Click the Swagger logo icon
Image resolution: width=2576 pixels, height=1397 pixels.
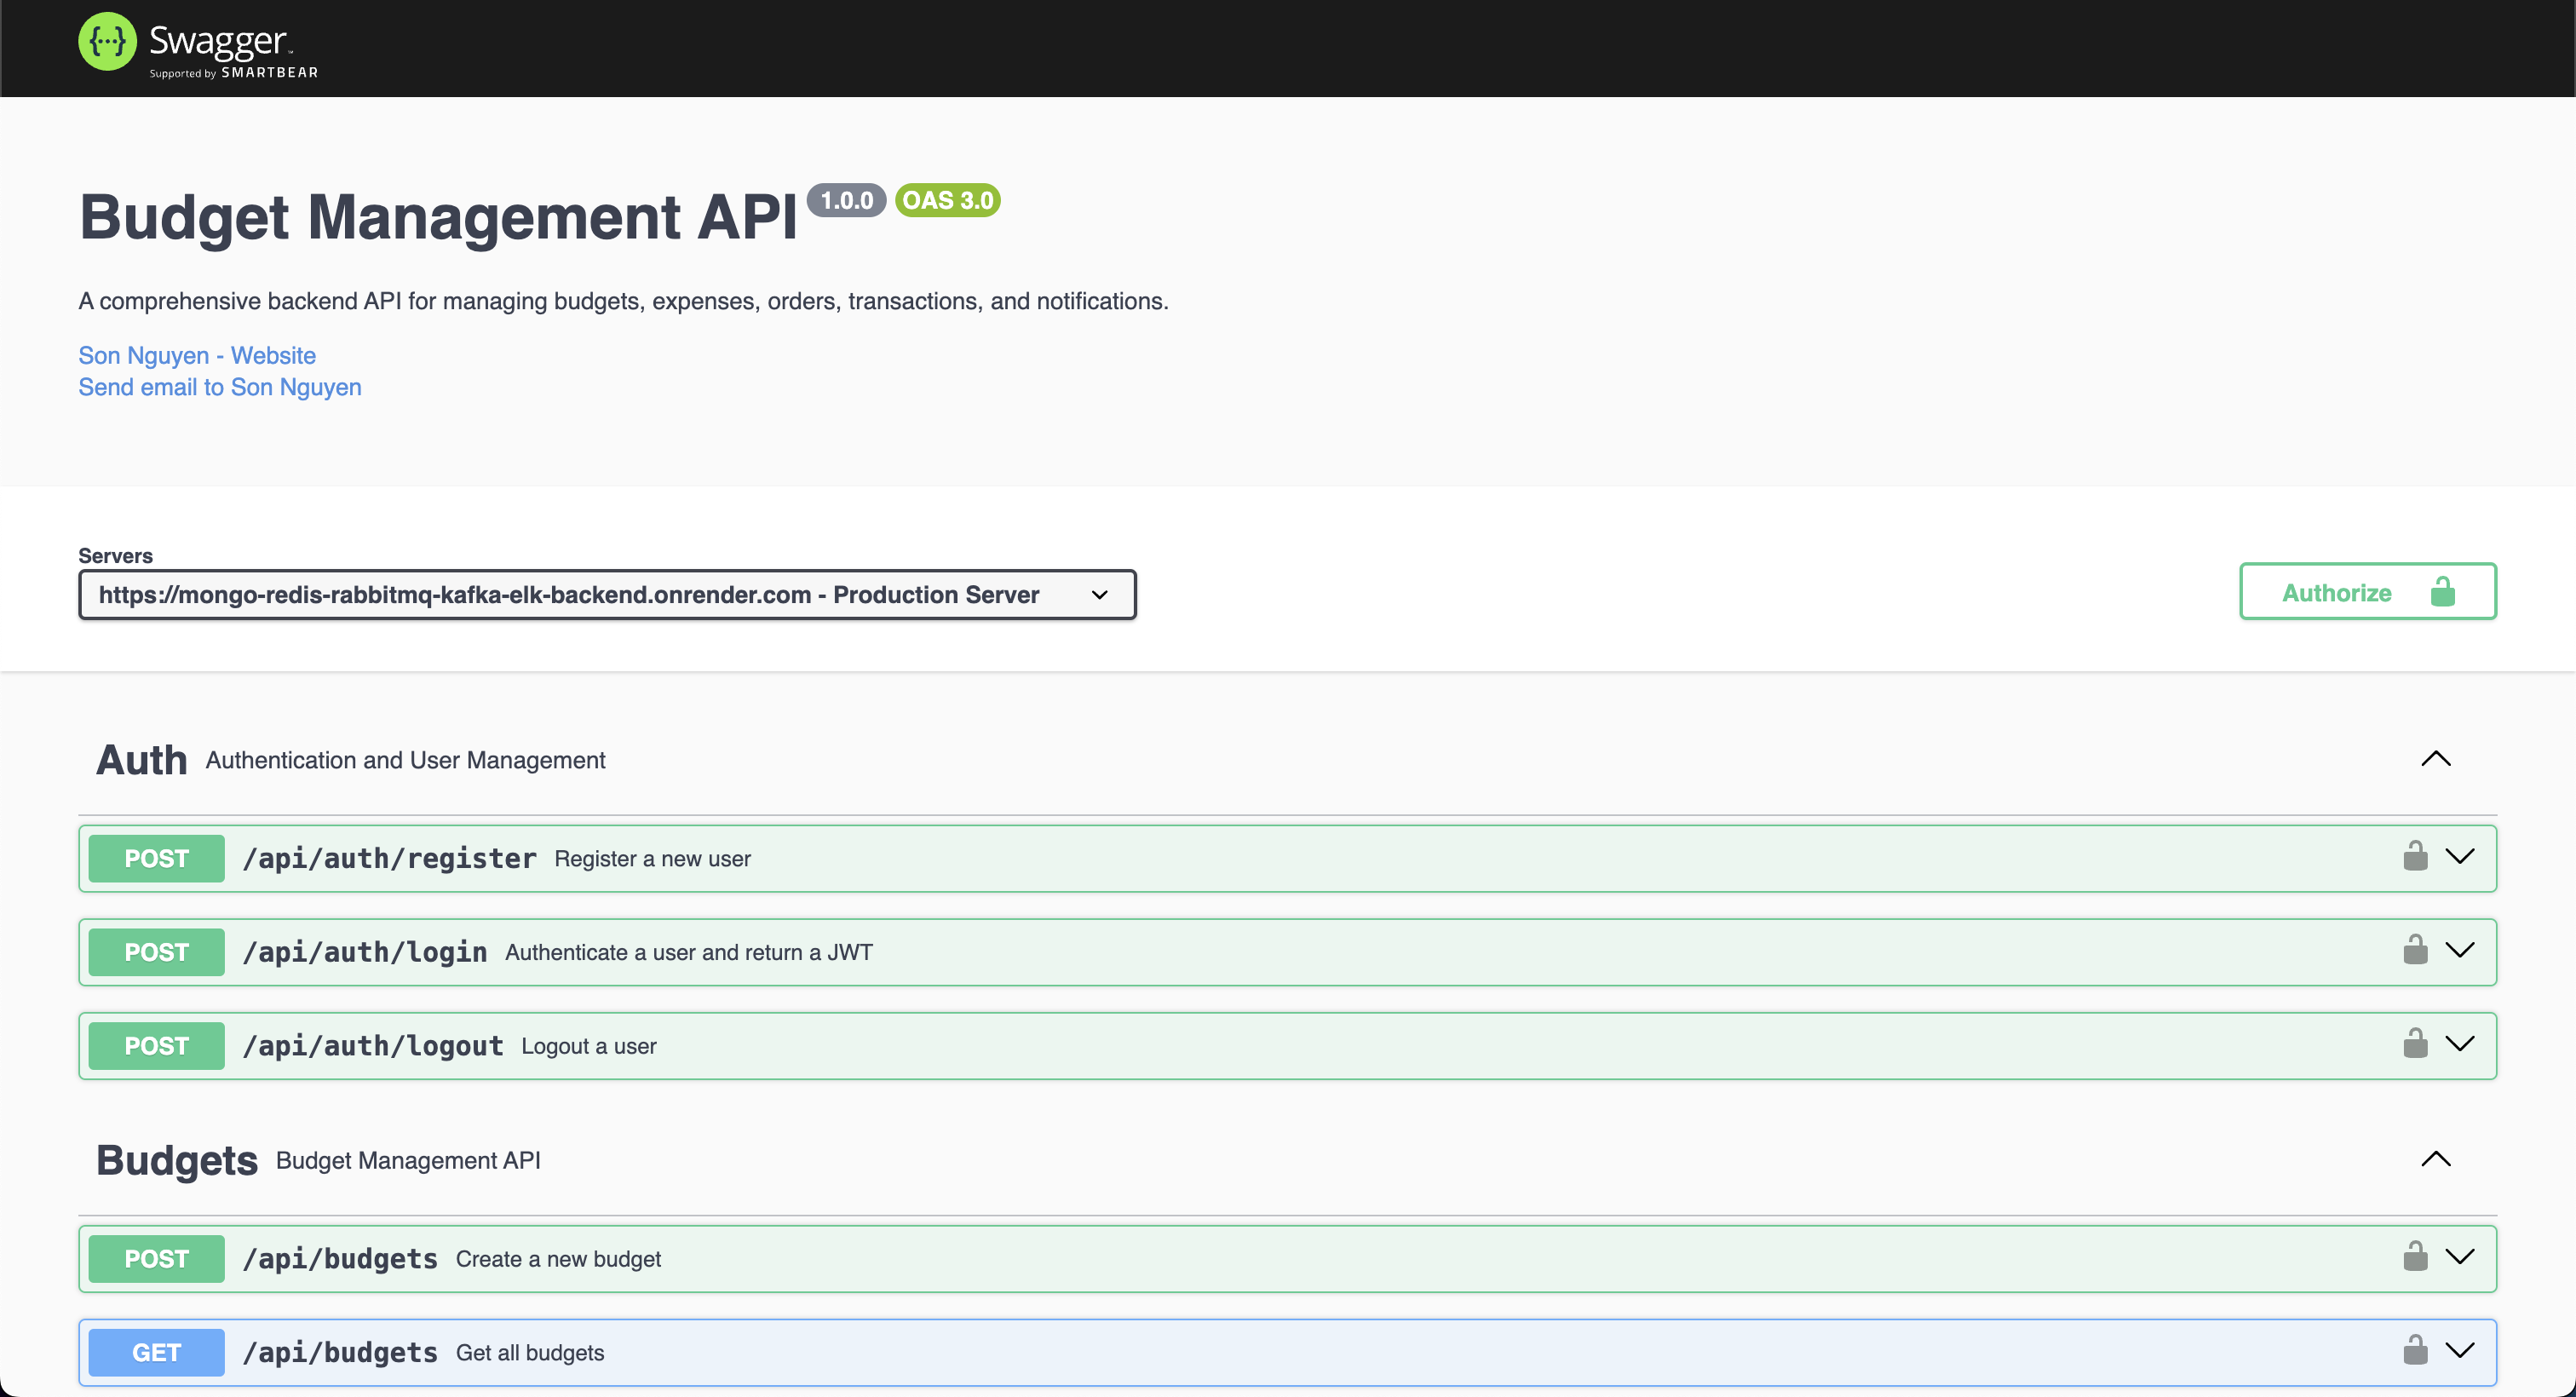(107, 41)
